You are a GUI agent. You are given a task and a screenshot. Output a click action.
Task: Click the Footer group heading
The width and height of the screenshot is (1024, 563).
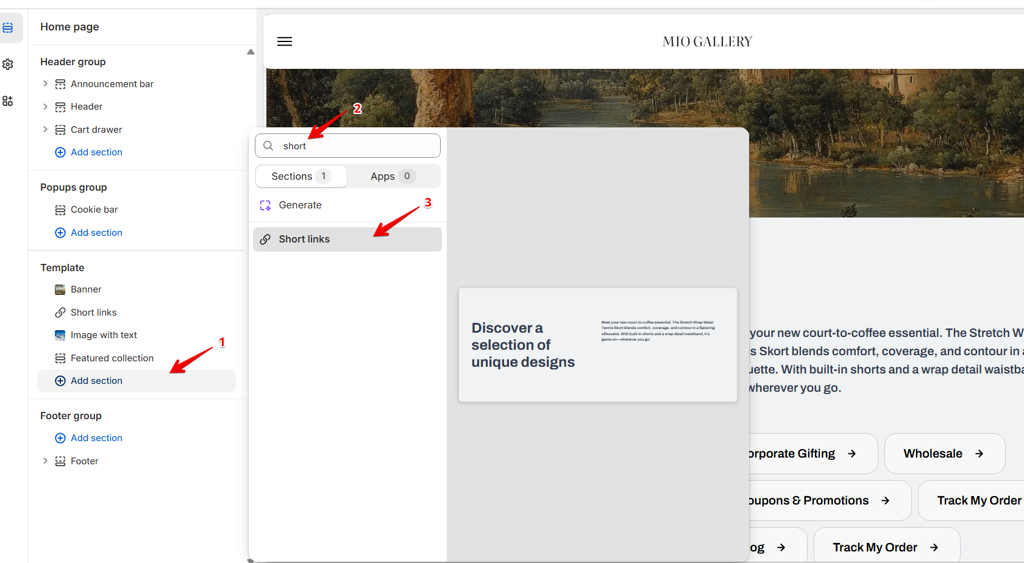[71, 416]
